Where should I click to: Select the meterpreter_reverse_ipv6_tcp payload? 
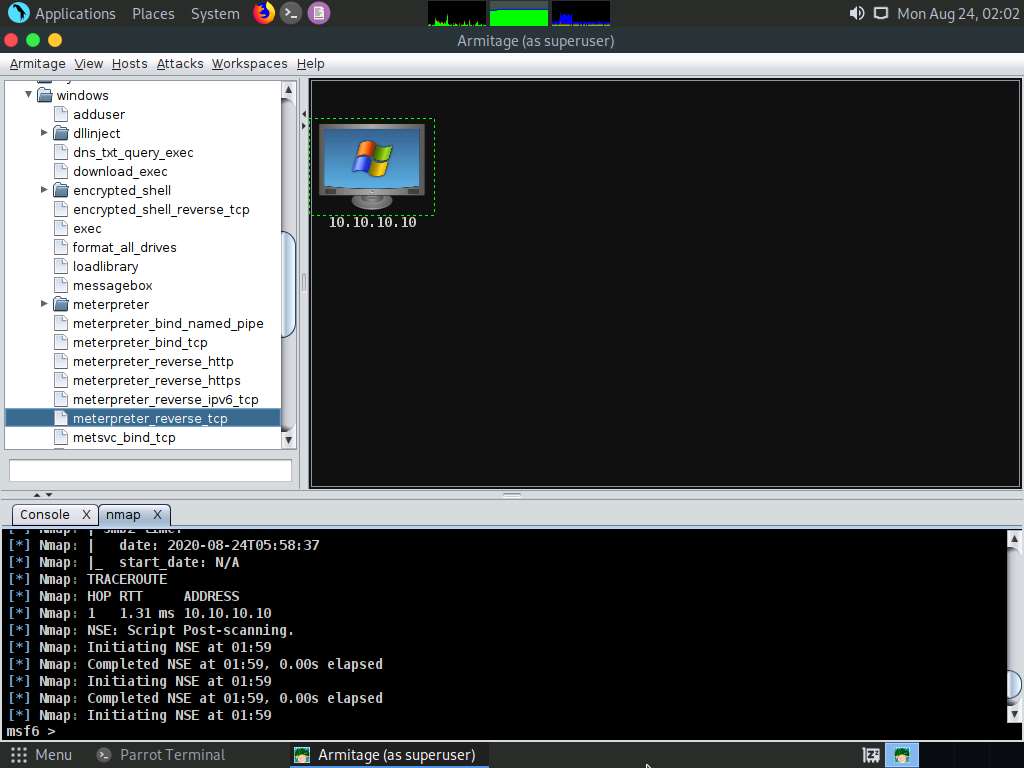click(x=165, y=399)
